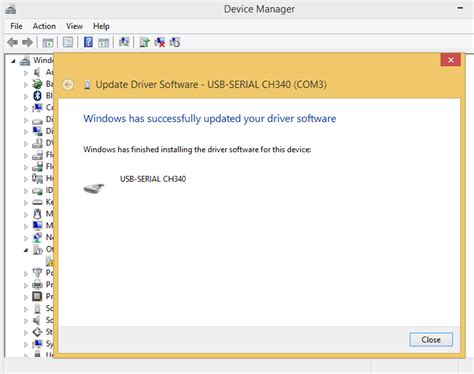Click the 'Device Manager' window title text
Image resolution: width=474 pixels, height=374 pixels.
[259, 9]
